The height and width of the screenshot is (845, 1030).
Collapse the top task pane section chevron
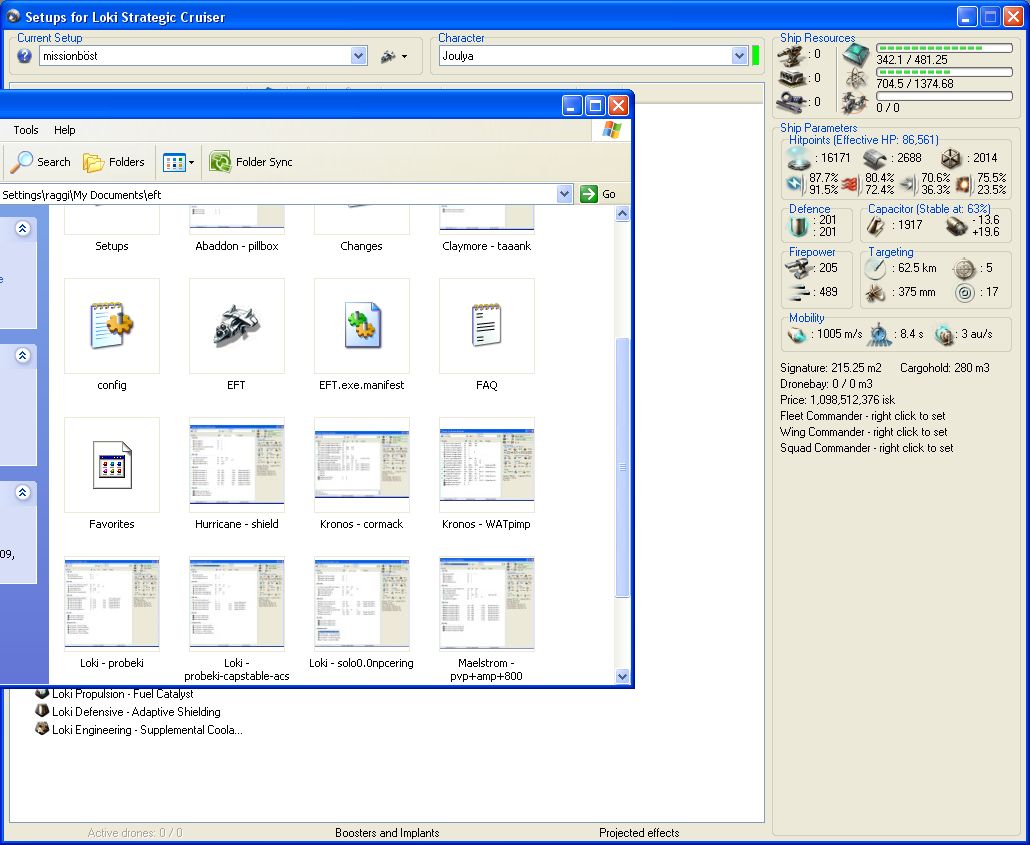(22, 228)
